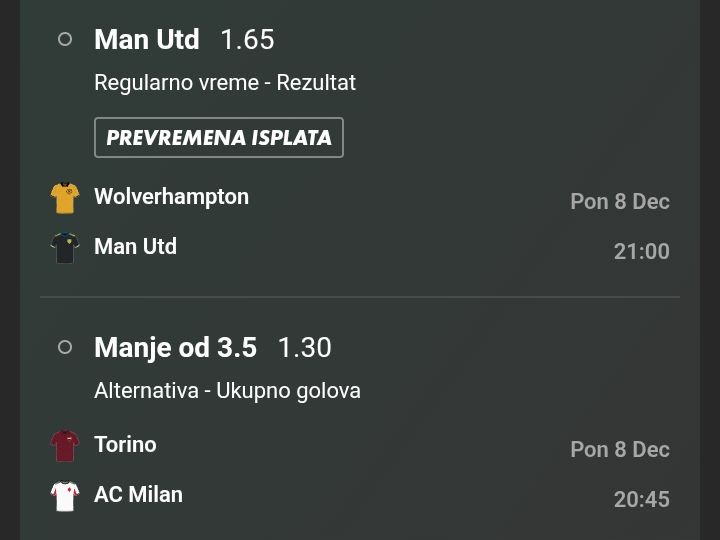Click the 21:00 kickoff time
Viewport: 720px width, 540px height.
coord(641,252)
